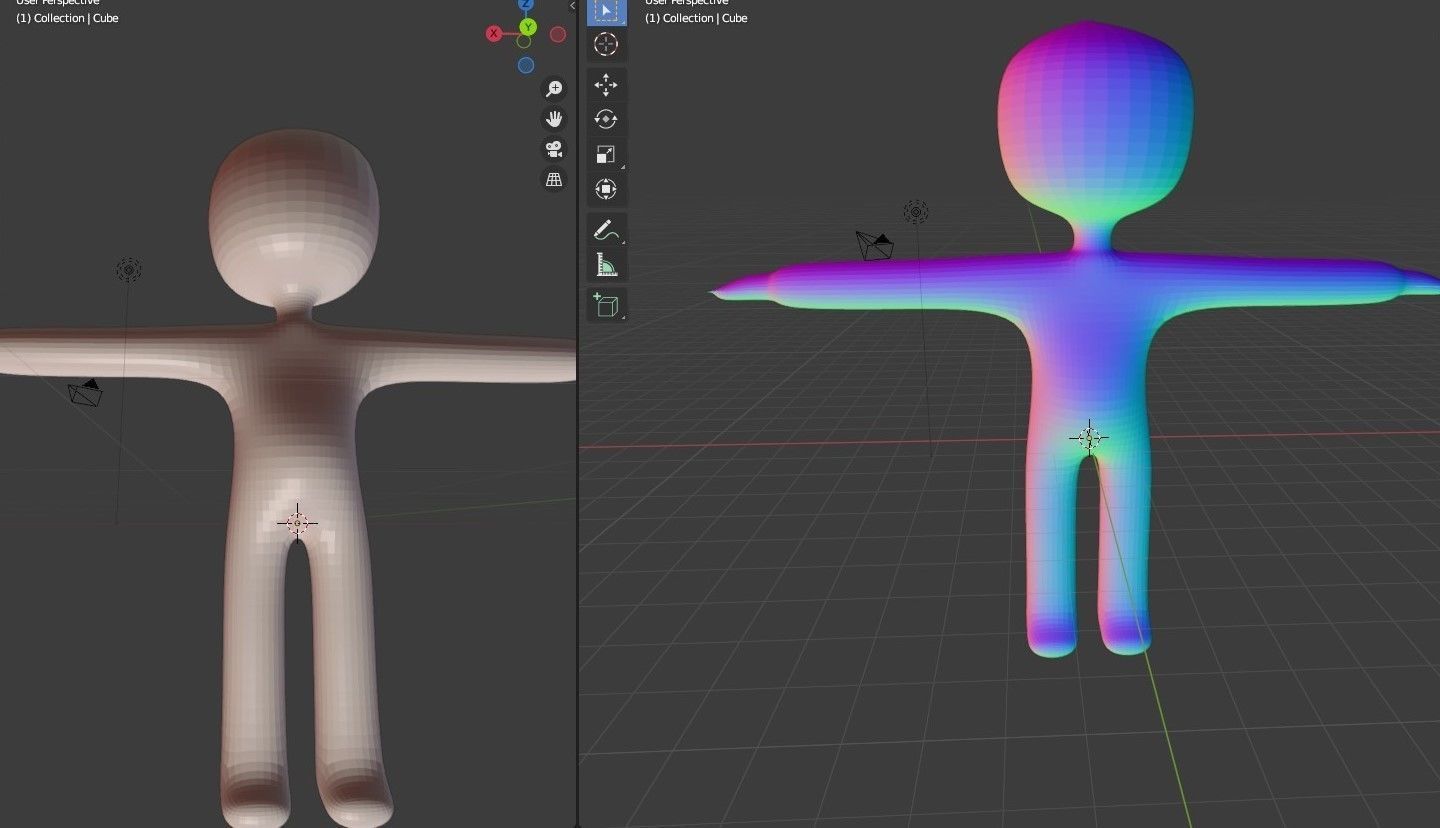1440x828 pixels.
Task: Select the Scale tool
Action: 606,153
